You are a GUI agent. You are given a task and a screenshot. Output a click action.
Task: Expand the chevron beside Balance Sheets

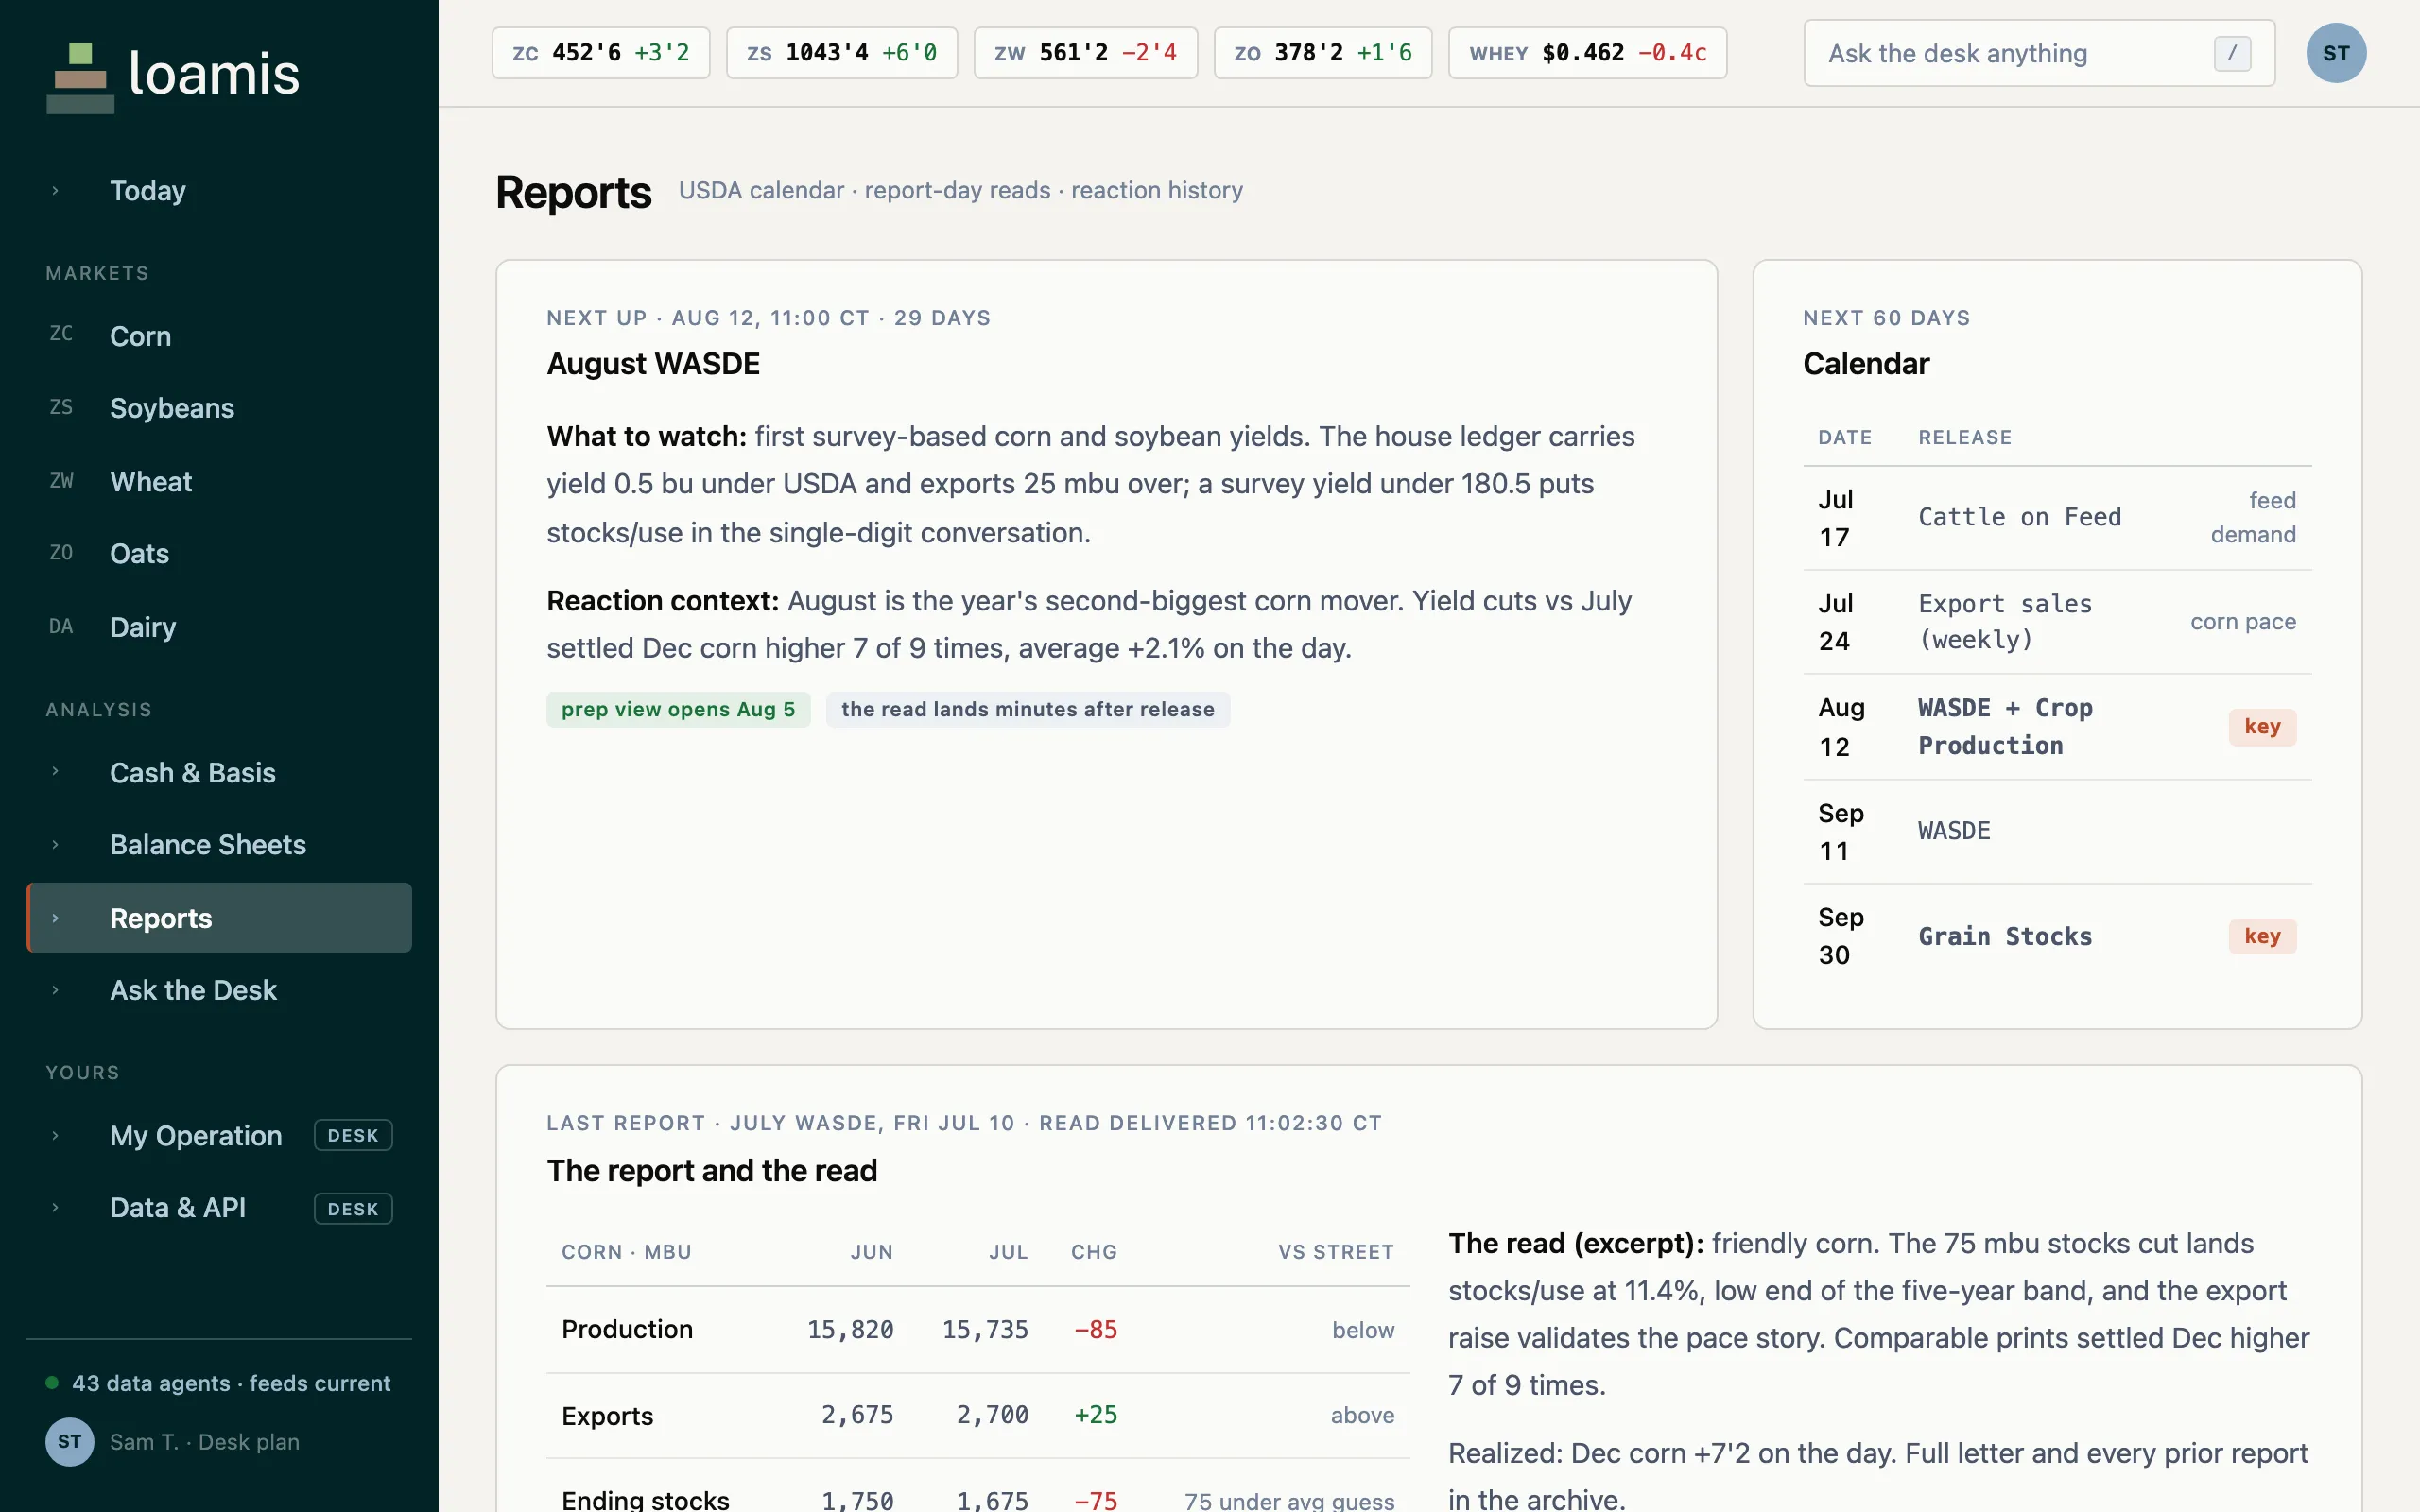pos(55,845)
